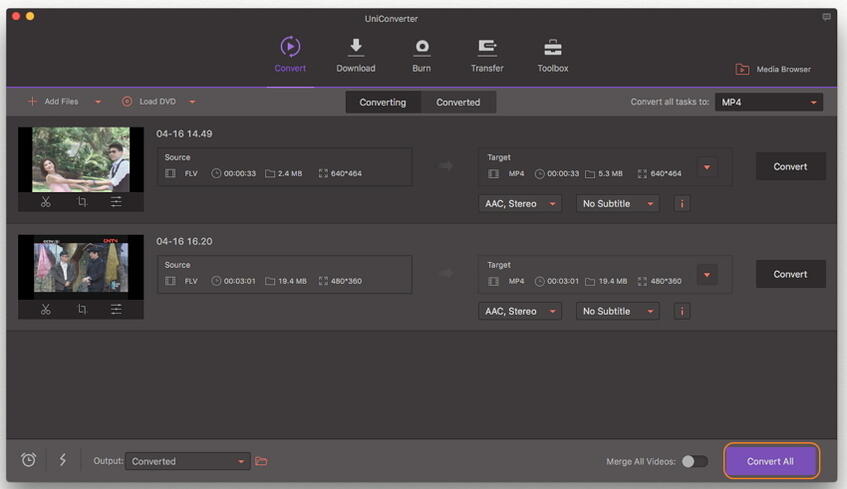Expand the Add Files dropdown arrow
The height and width of the screenshot is (489, 847).
[x=98, y=102]
